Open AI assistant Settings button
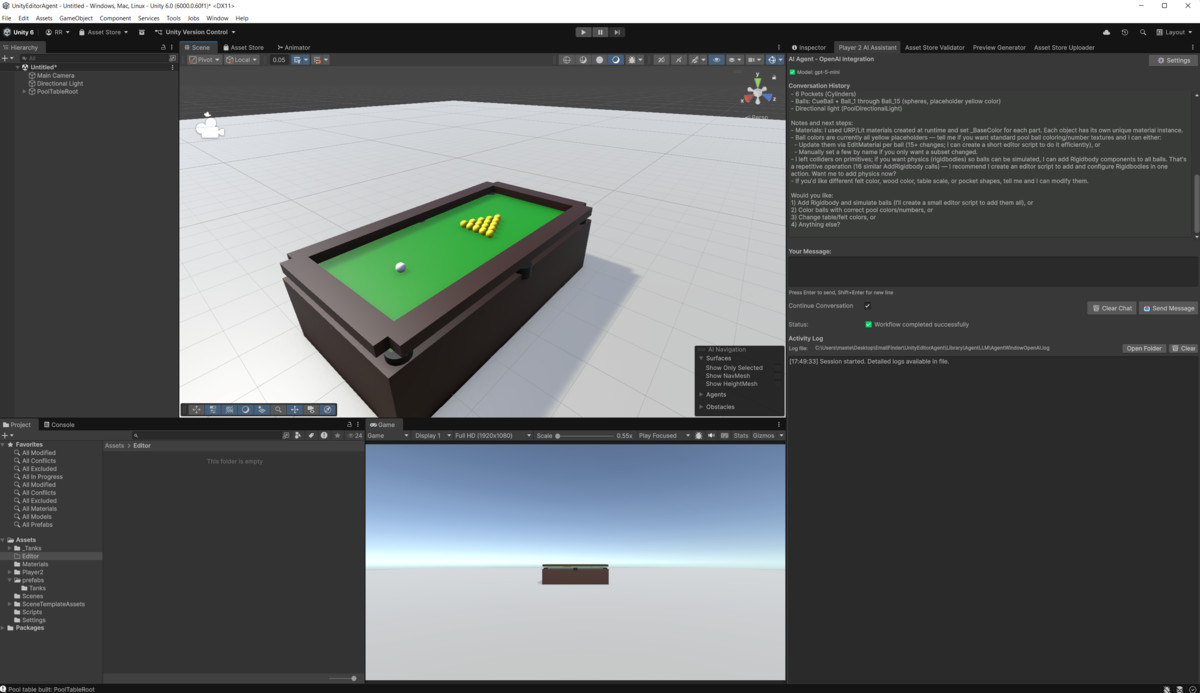The image size is (1200, 693). point(1174,60)
